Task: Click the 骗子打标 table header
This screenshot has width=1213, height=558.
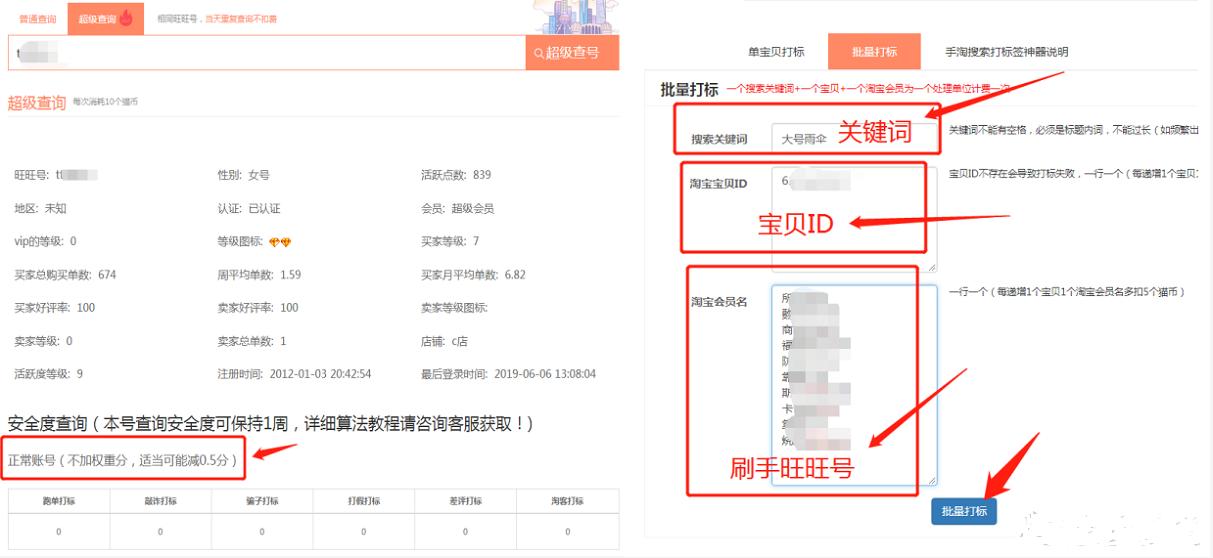Action: tap(262, 501)
